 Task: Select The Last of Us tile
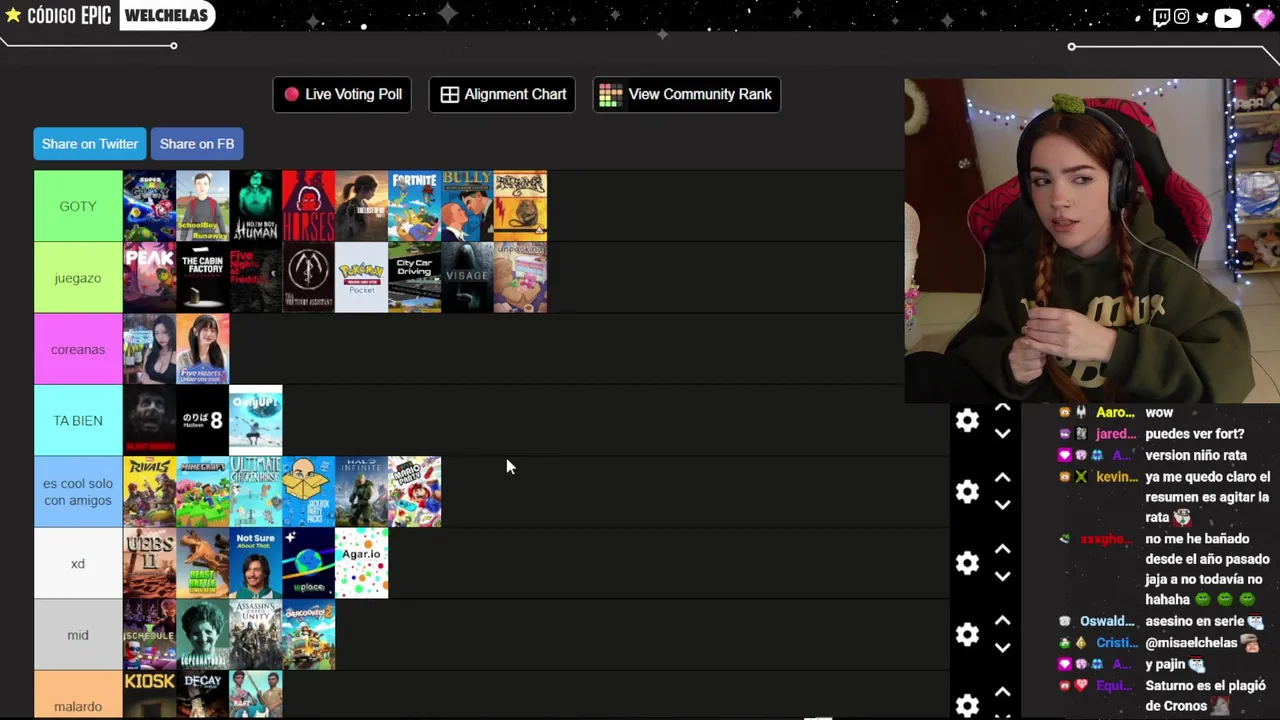click(361, 206)
